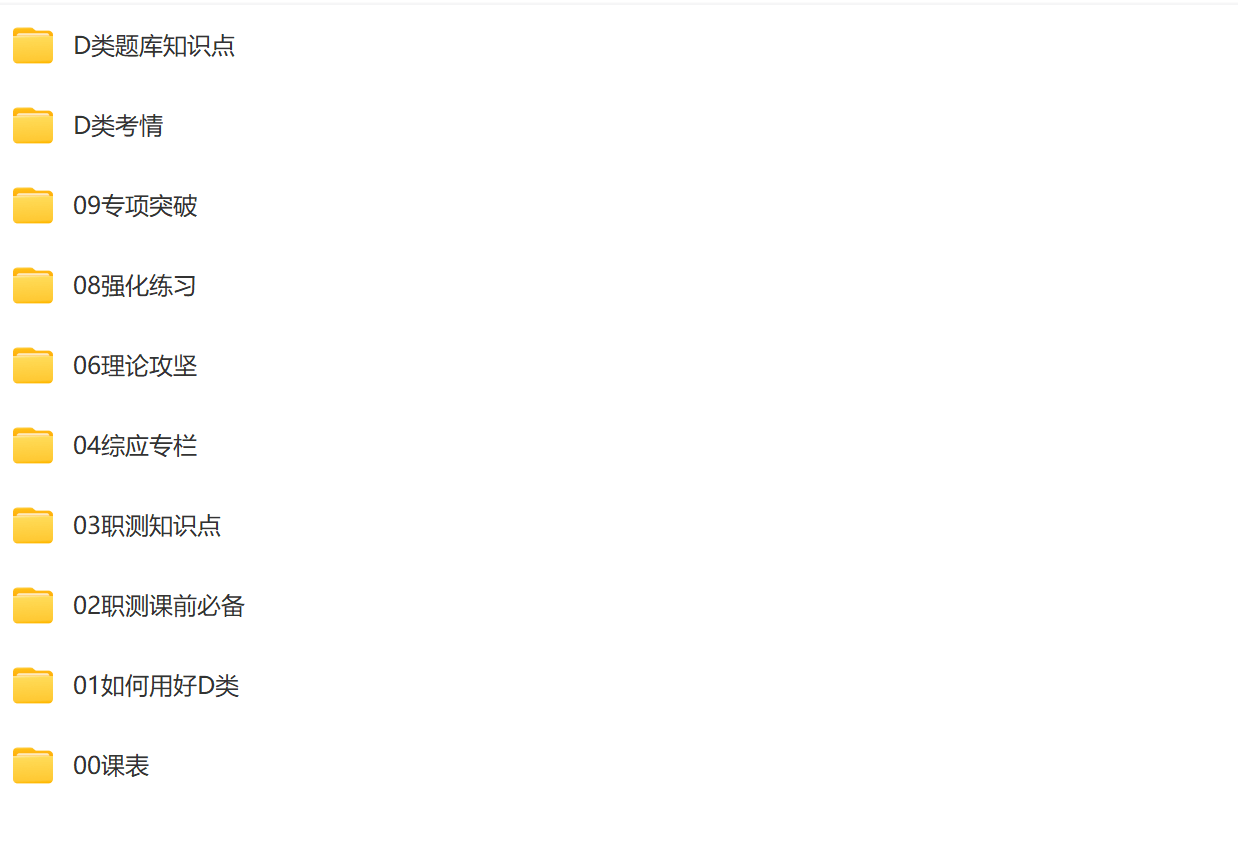The width and height of the screenshot is (1238, 868).
Task: Open 09专项突破 by its name
Action: [135, 206]
